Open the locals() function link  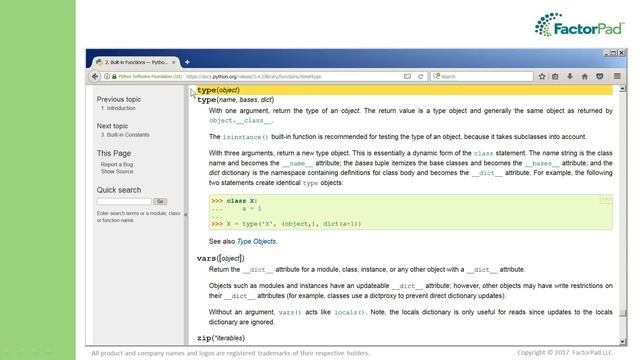point(349,312)
